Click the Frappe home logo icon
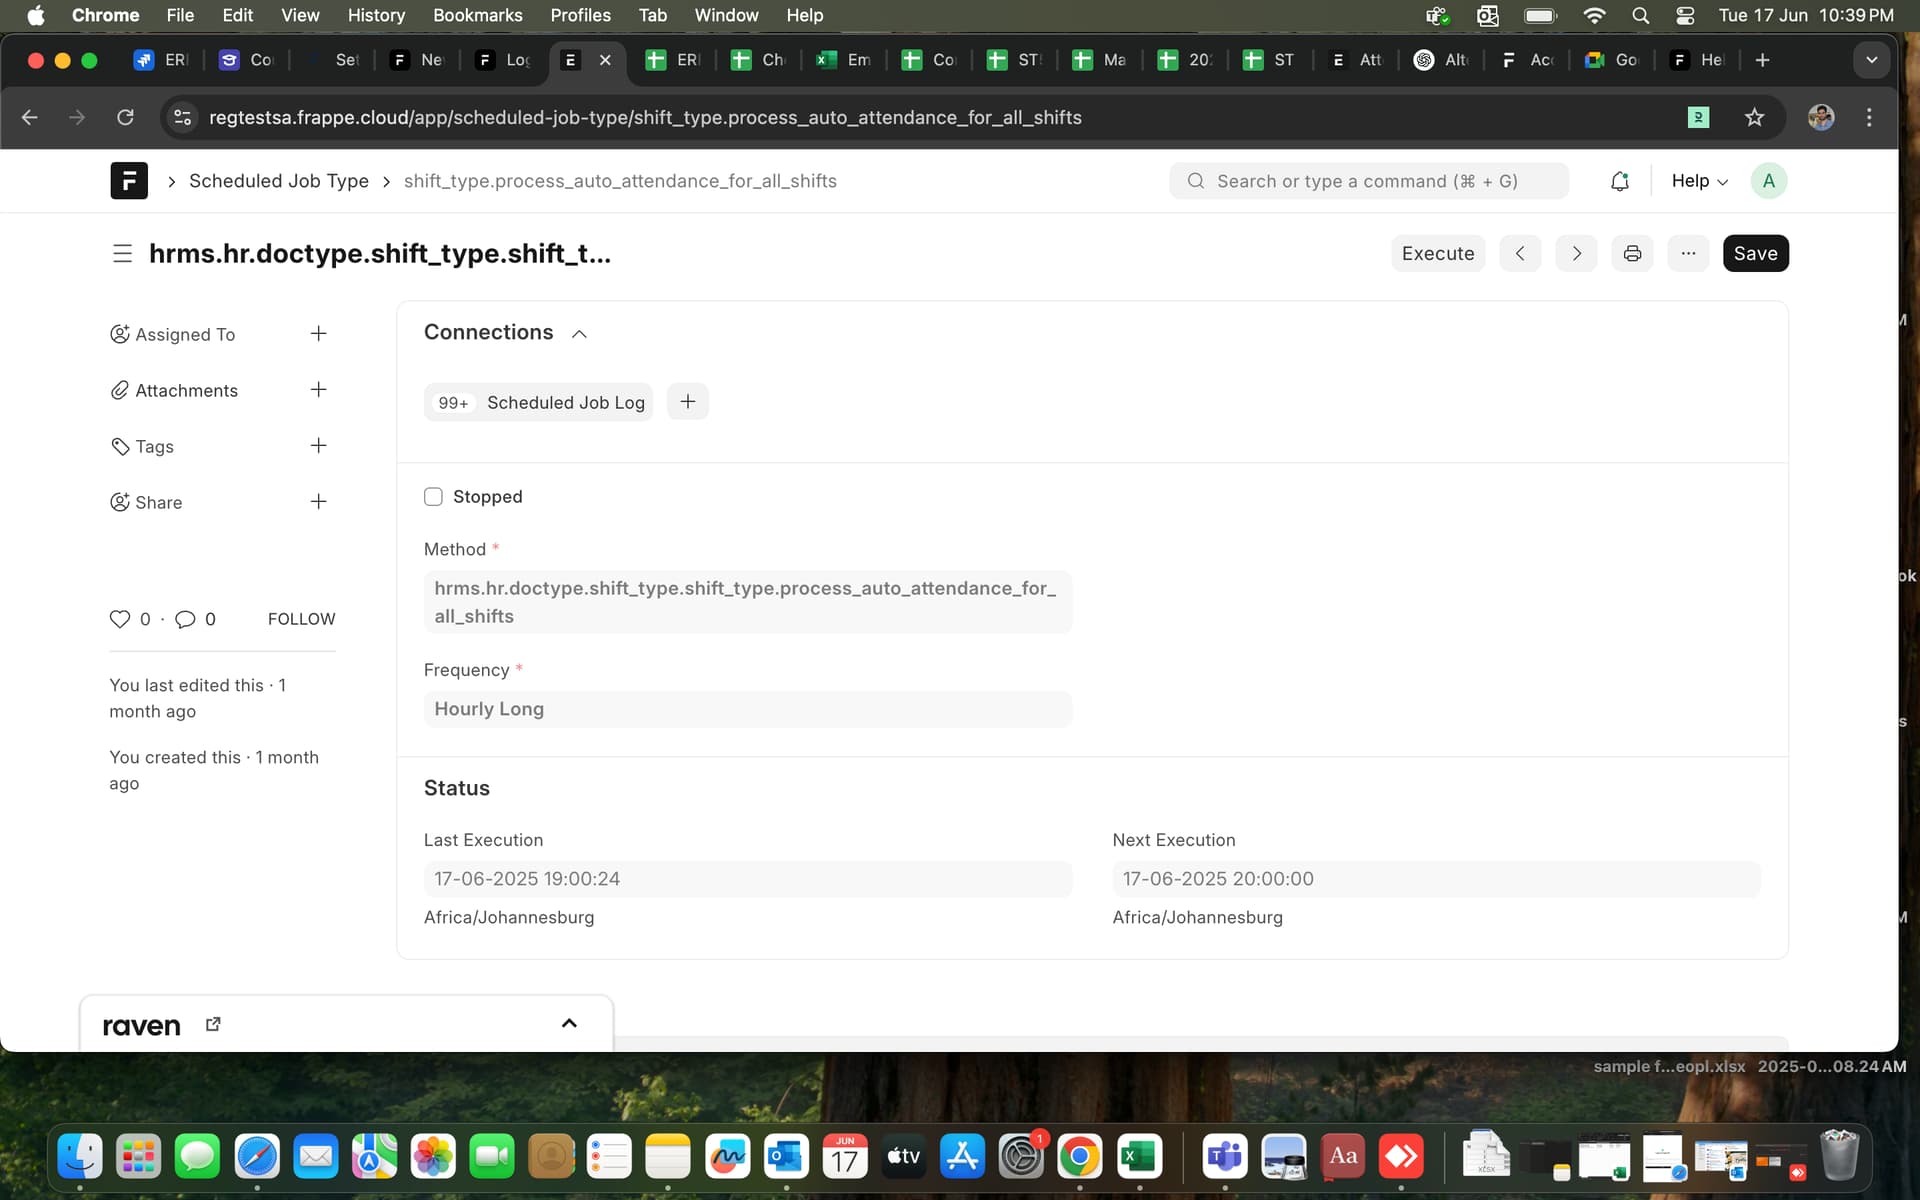Screen dimensions: 1920x1200 pos(129,181)
